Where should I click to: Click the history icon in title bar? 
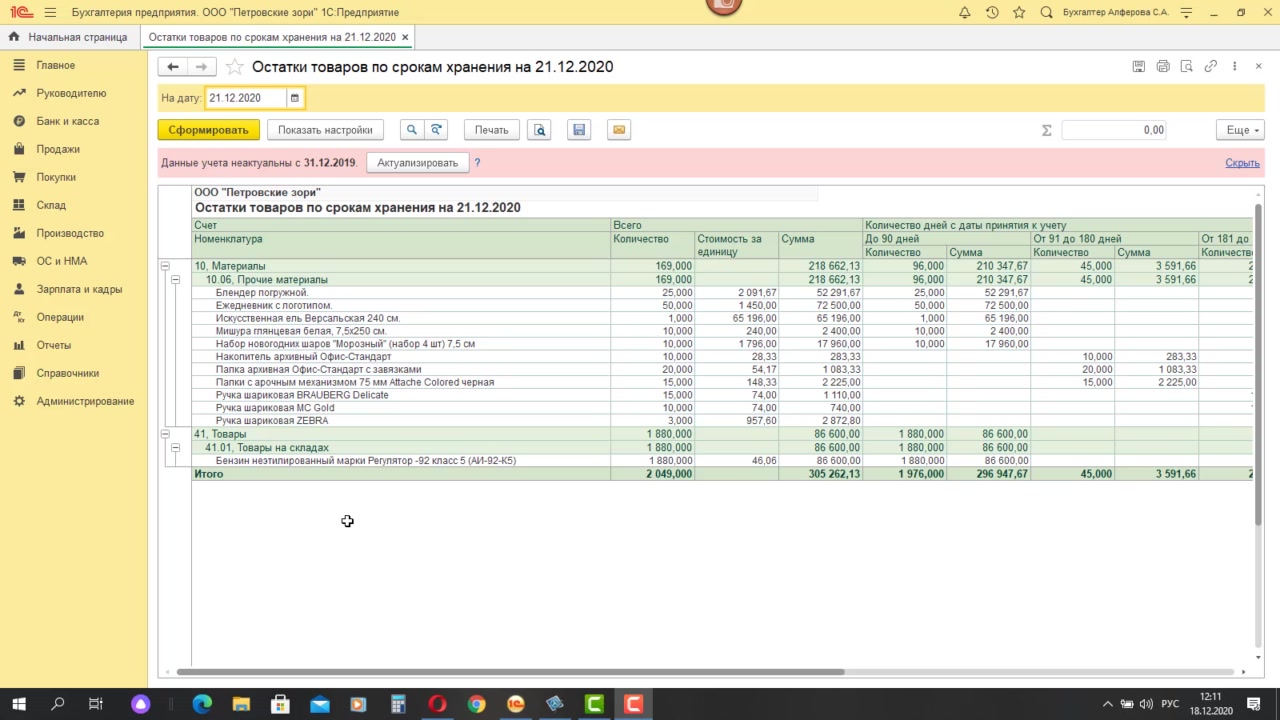point(991,12)
